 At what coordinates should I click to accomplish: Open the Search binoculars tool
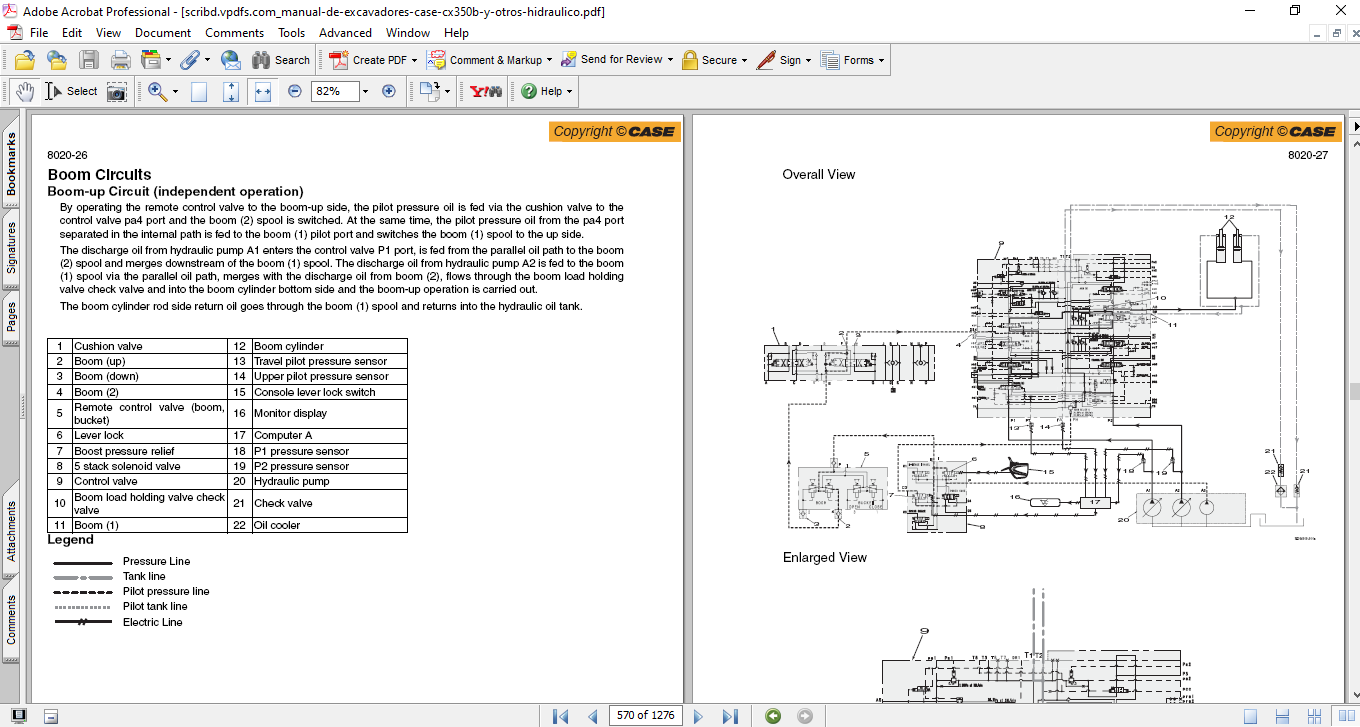coord(280,60)
